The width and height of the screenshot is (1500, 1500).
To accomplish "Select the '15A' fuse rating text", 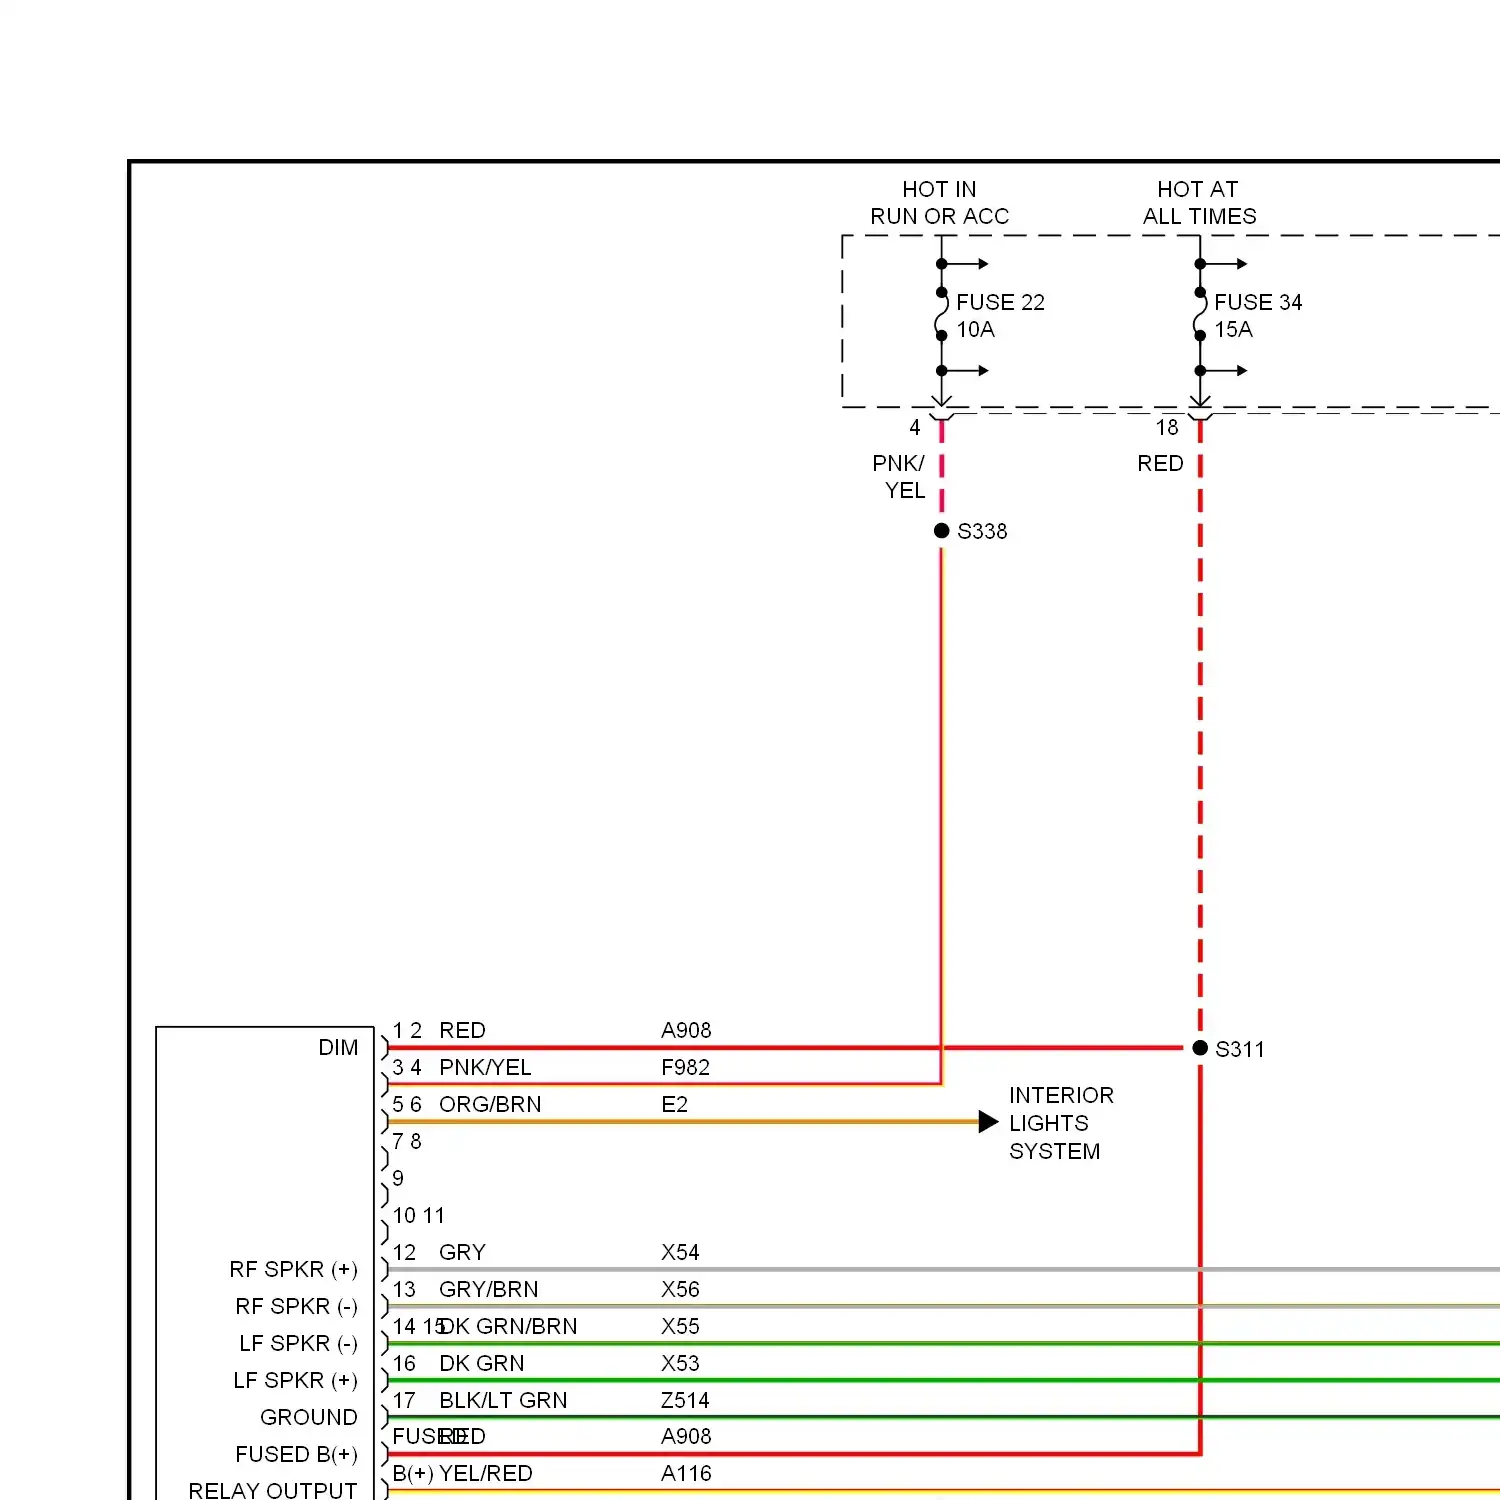I will (x=1233, y=329).
